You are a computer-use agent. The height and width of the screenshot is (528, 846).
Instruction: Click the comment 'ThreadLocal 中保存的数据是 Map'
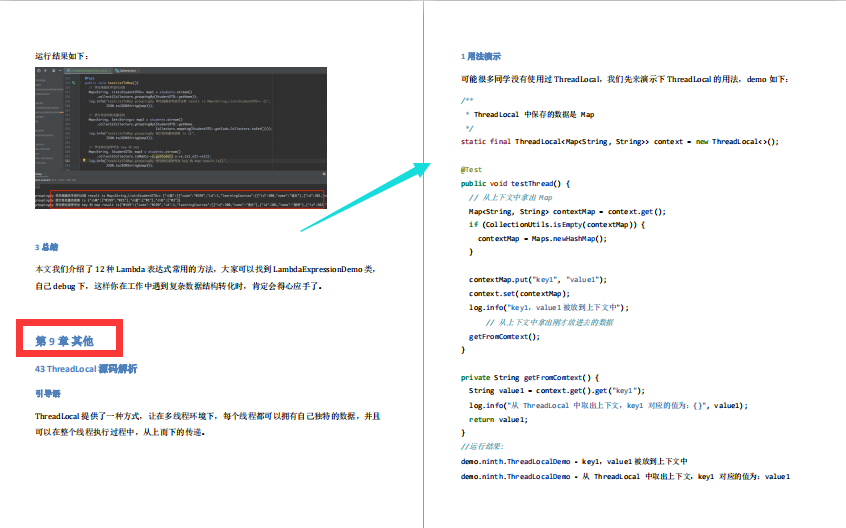534,114
